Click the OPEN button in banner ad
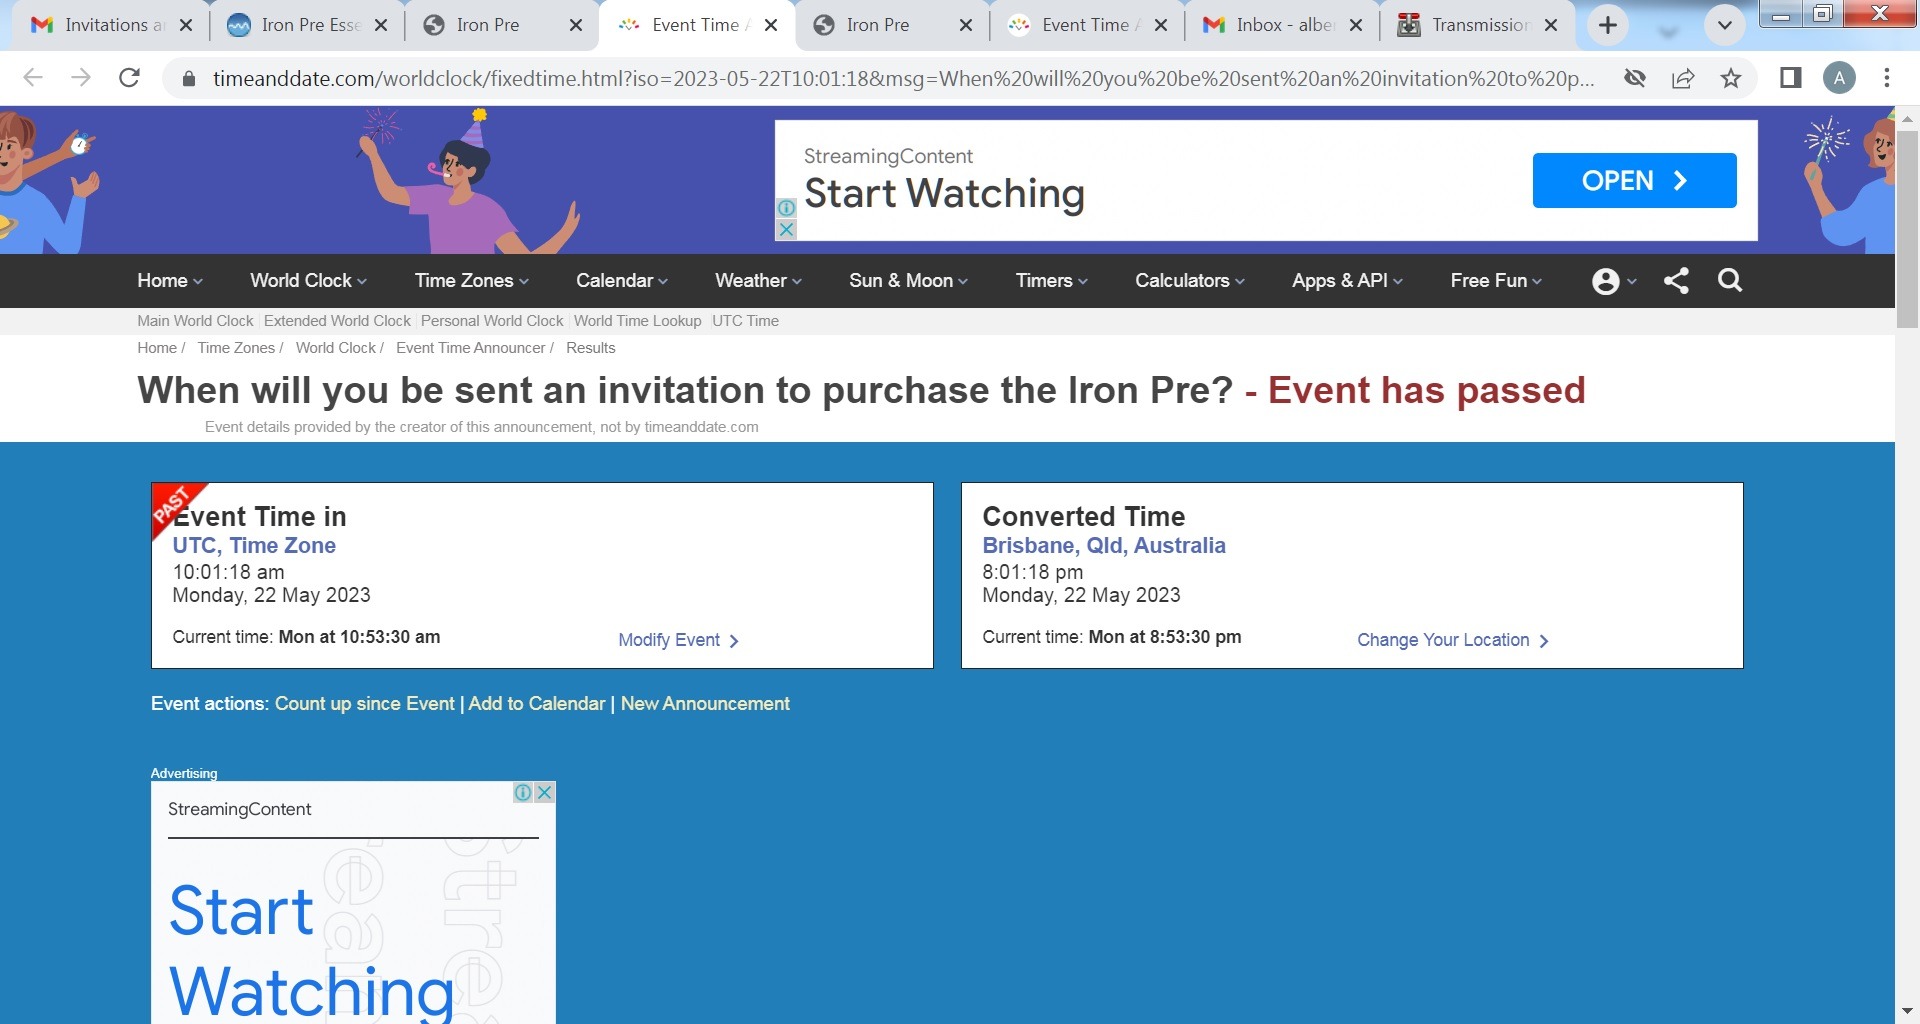 1634,181
